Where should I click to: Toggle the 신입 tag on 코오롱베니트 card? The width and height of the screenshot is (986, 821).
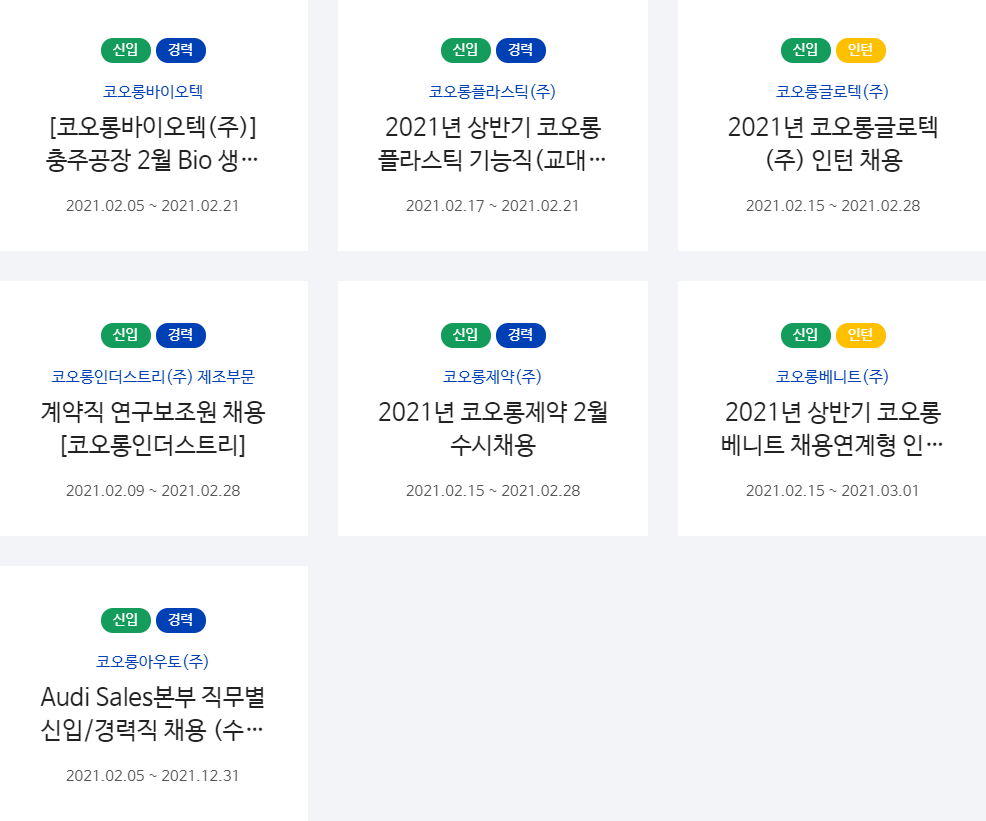tap(806, 335)
